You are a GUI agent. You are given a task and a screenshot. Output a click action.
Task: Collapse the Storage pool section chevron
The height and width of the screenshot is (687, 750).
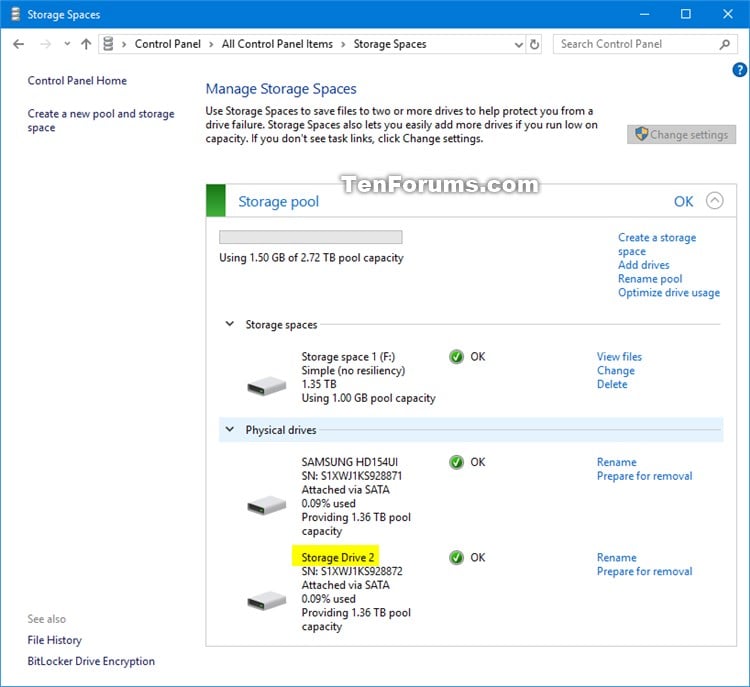click(714, 201)
